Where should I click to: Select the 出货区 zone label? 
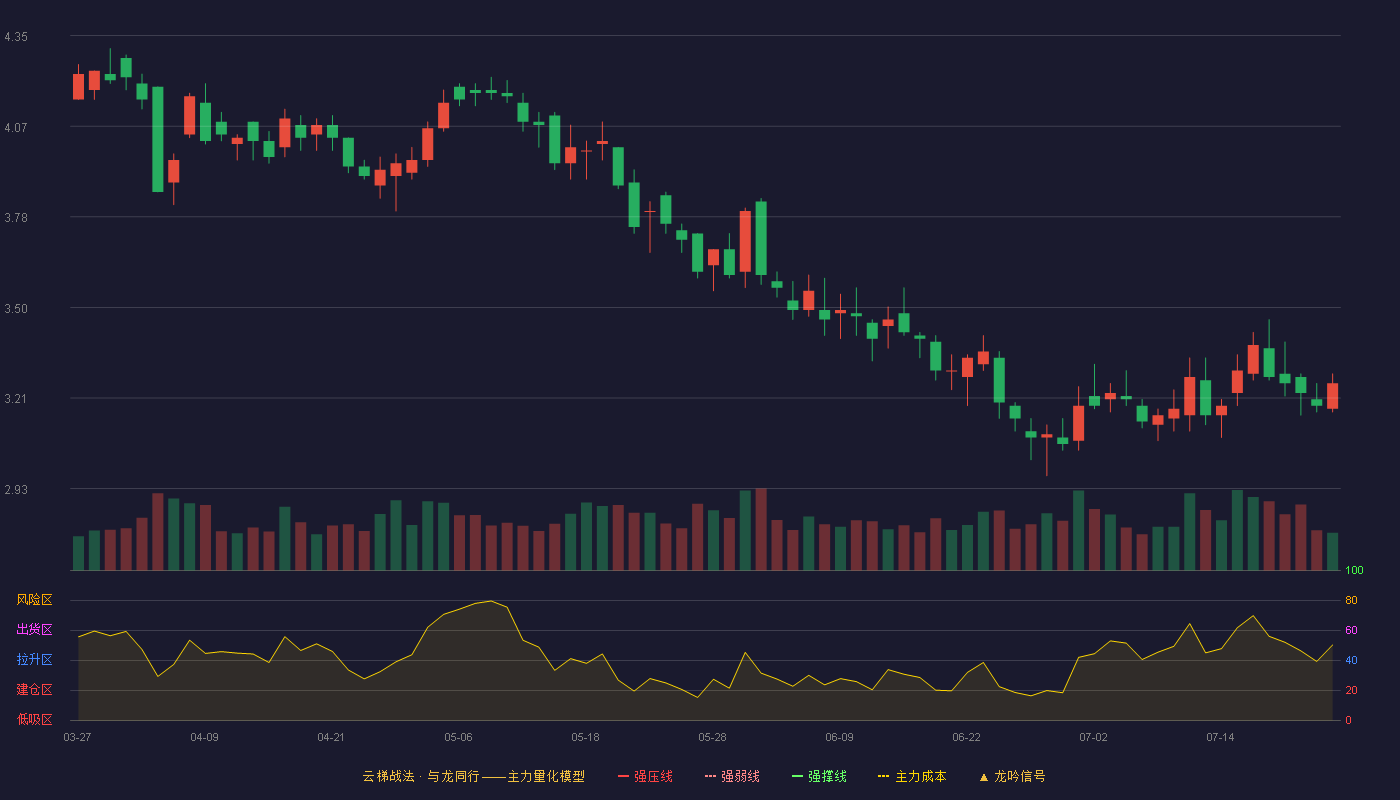pyautogui.click(x=35, y=630)
